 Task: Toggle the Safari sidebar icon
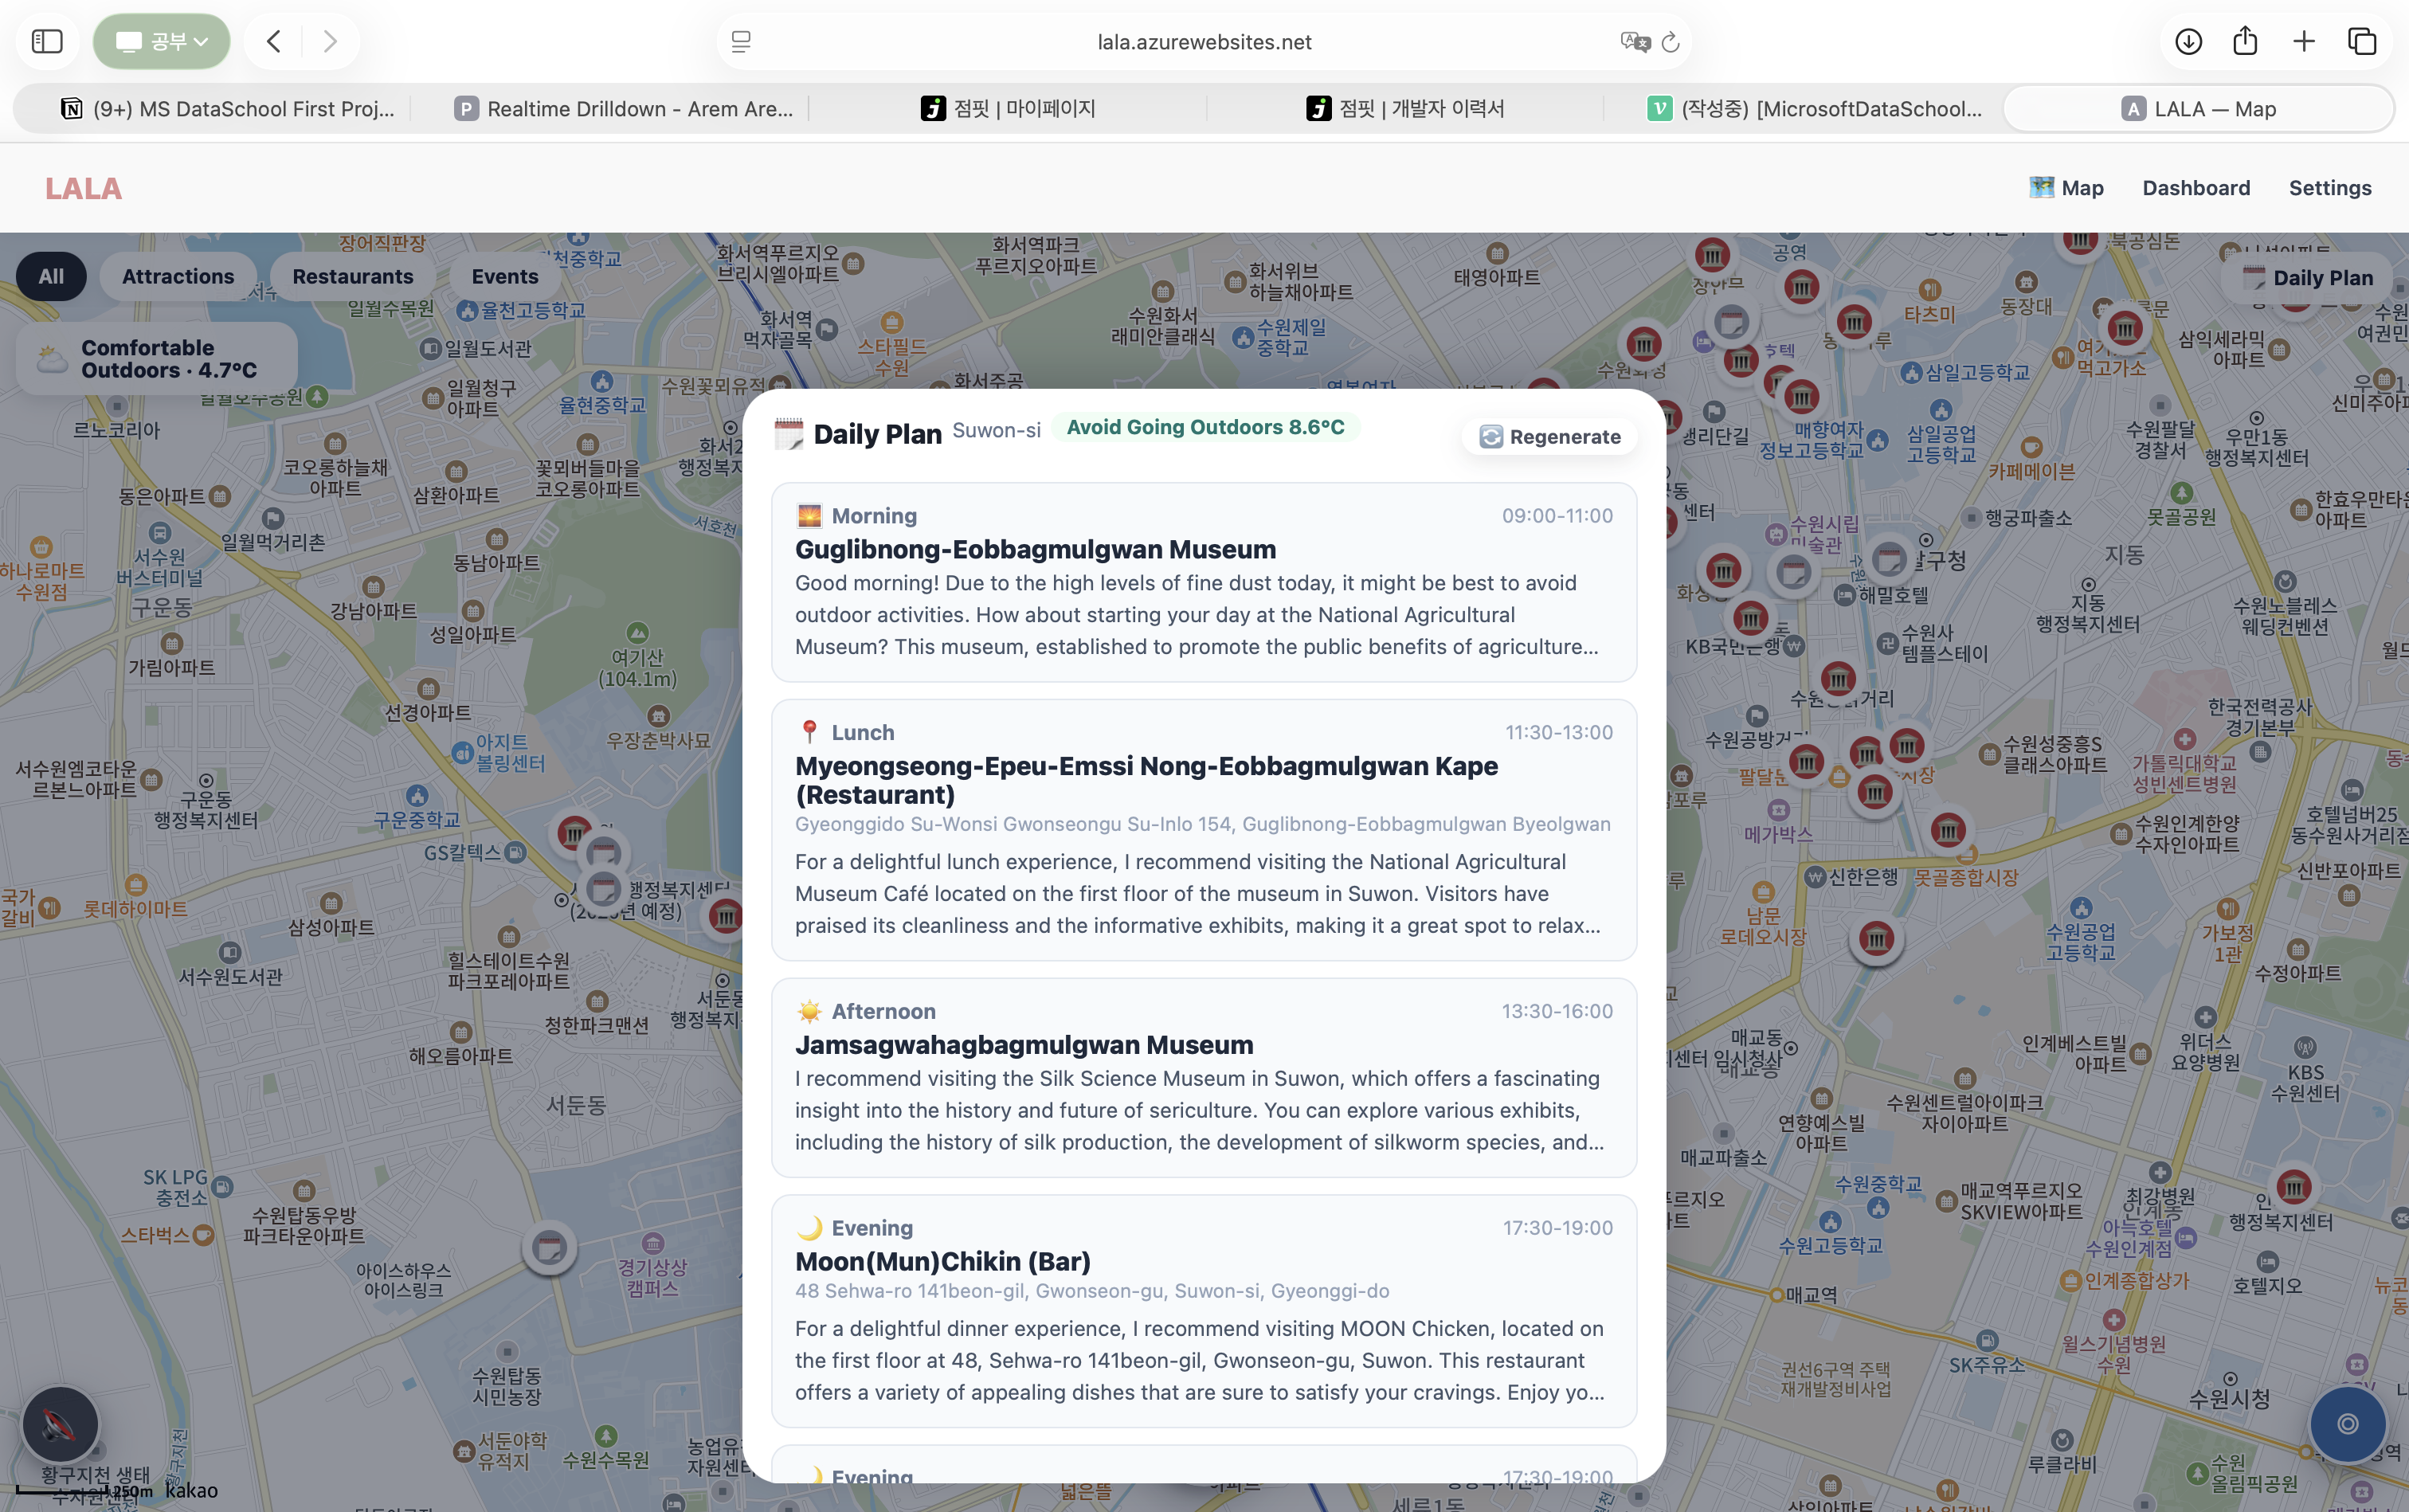tap(47, 41)
